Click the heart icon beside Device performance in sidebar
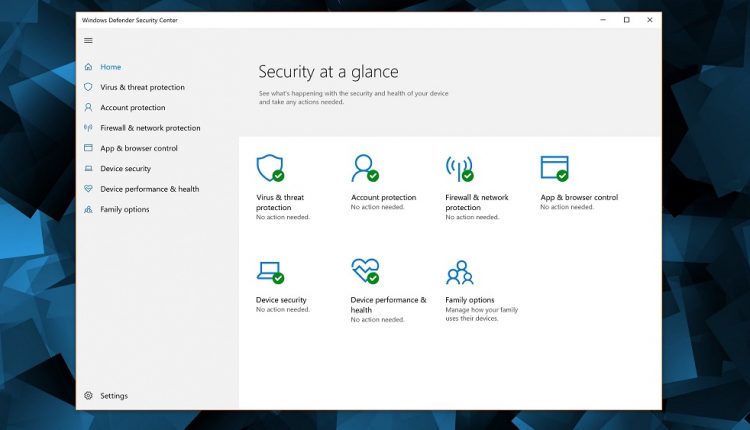Screen dimensions: 750x430 coord(88,189)
